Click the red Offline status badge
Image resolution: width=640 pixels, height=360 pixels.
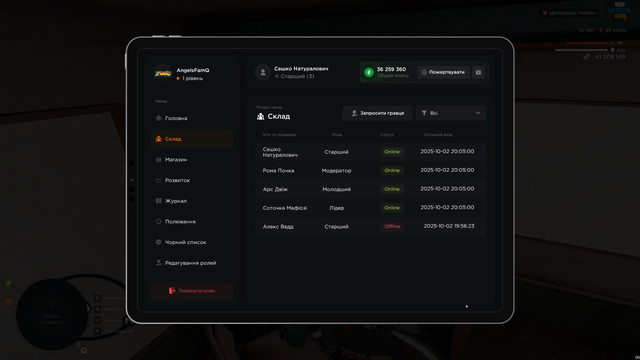pyautogui.click(x=392, y=226)
